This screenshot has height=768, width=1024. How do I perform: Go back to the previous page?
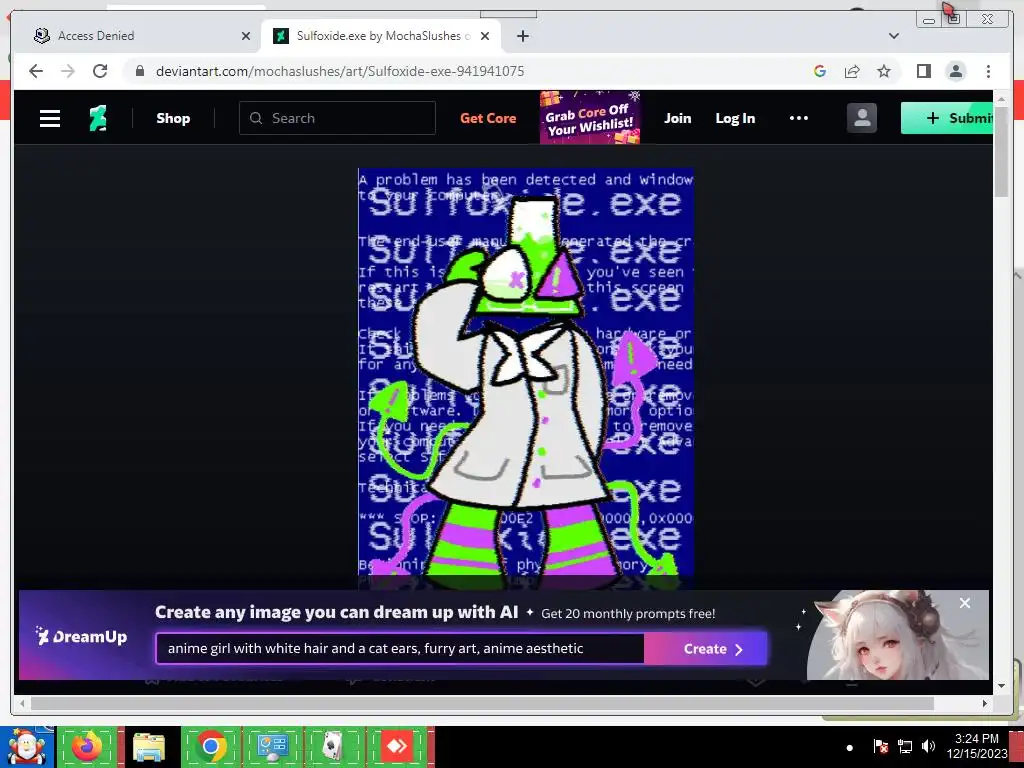tap(36, 71)
